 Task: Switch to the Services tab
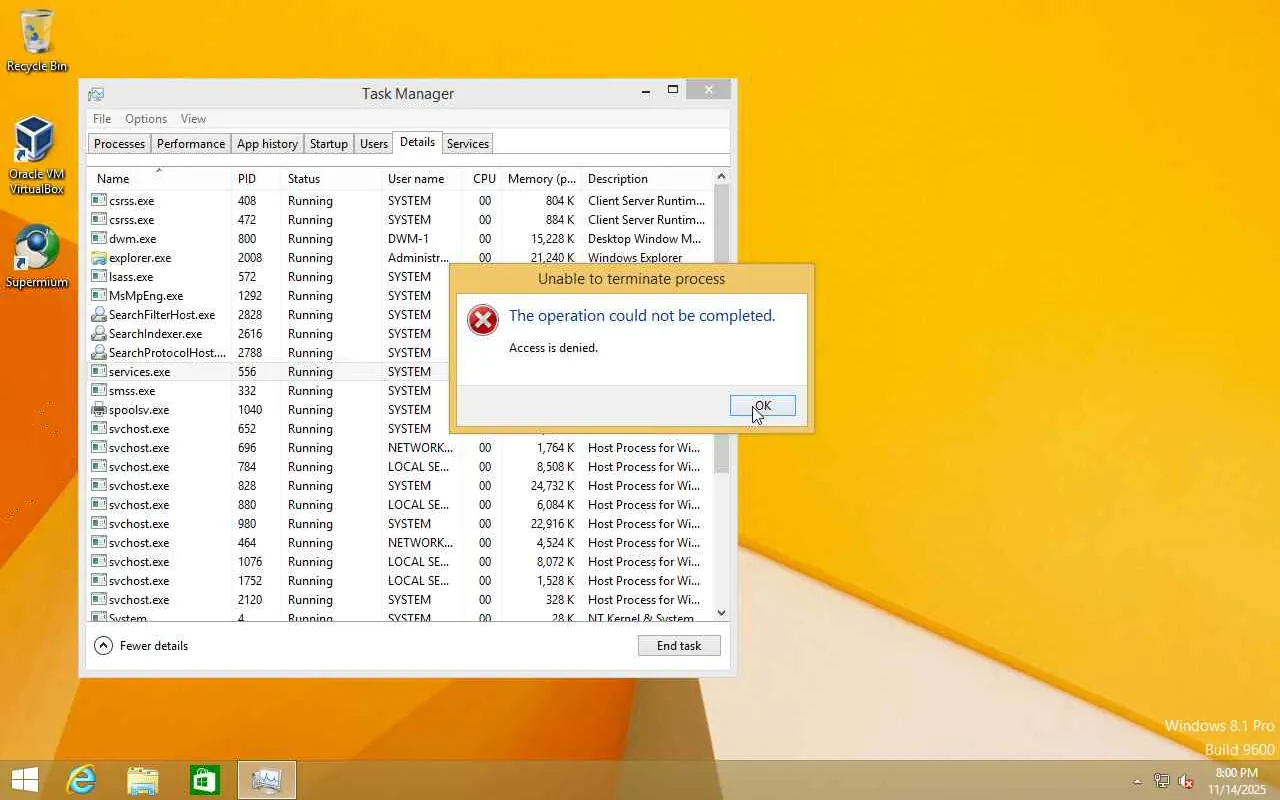click(x=468, y=144)
